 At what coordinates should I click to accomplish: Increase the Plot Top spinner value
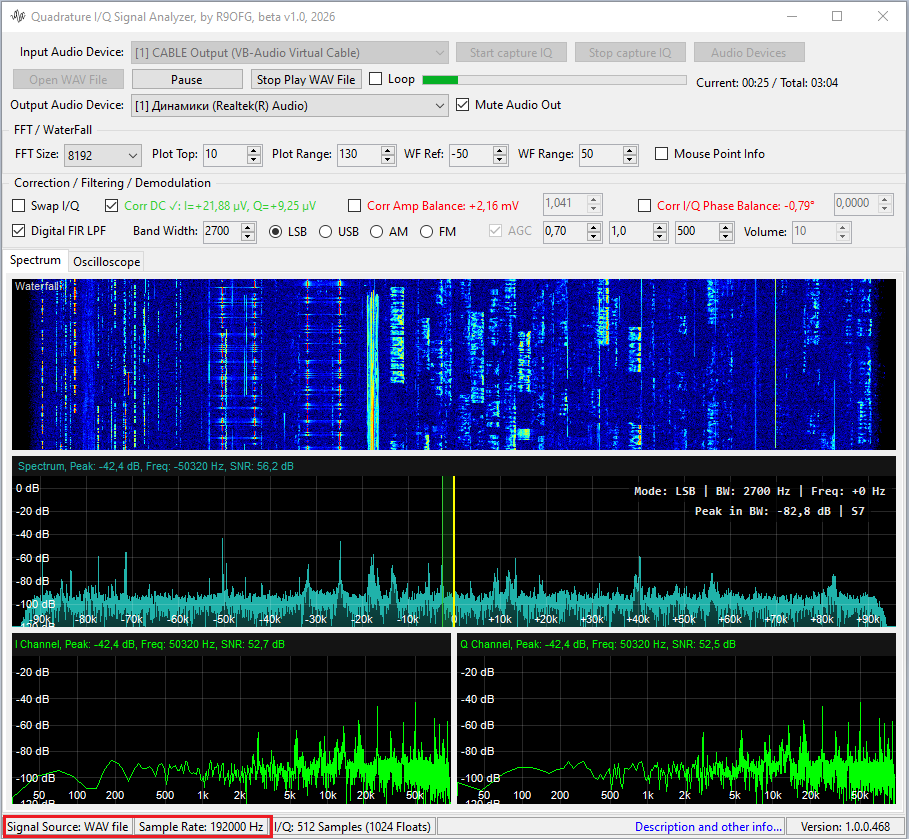pyautogui.click(x=254, y=150)
